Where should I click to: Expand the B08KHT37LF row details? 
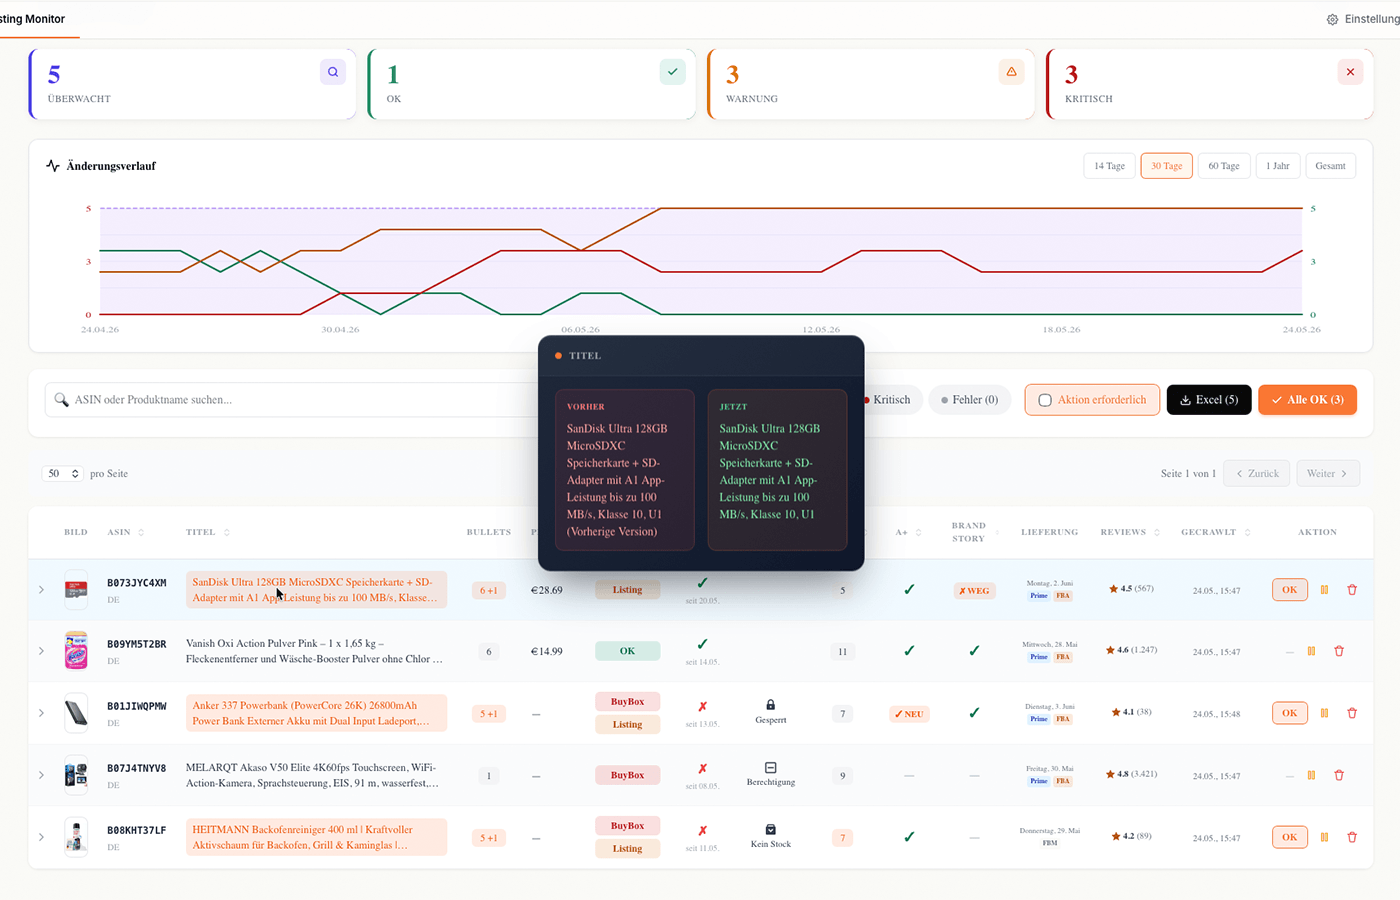tap(41, 837)
